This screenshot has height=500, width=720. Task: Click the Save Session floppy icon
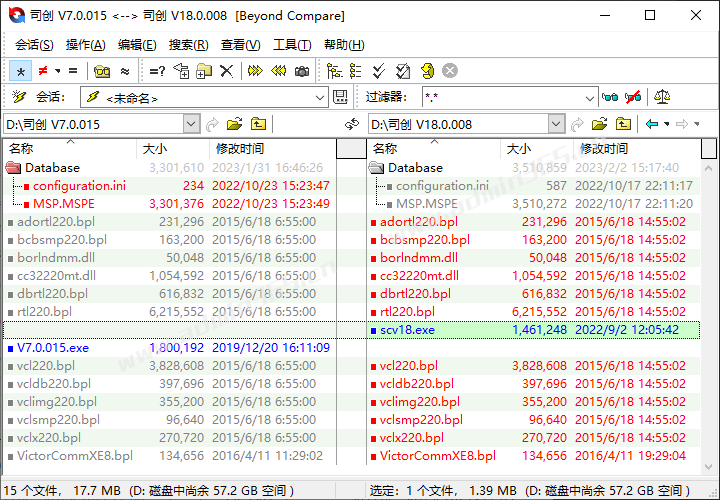coord(340,97)
